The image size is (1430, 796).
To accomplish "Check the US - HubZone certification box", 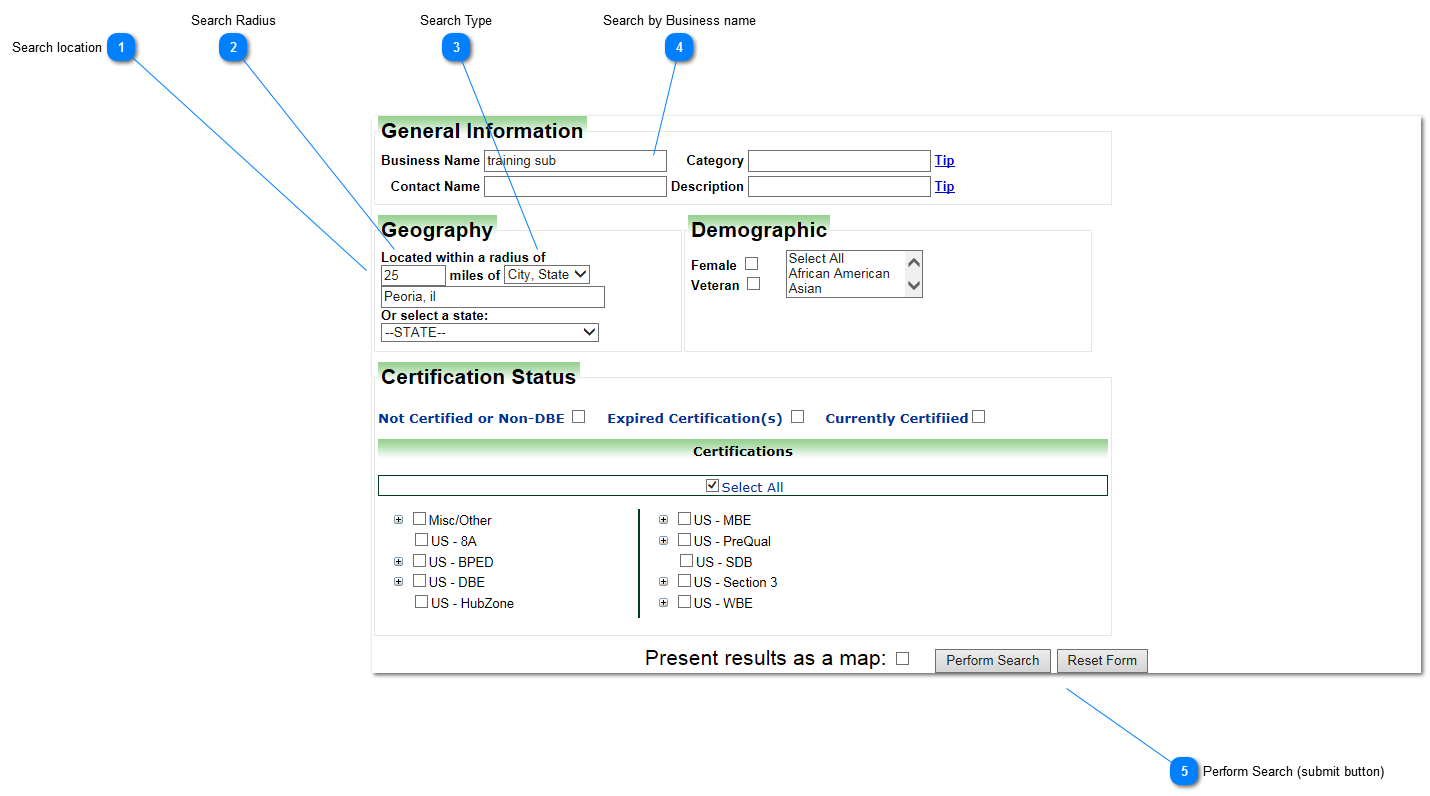I will 421,602.
